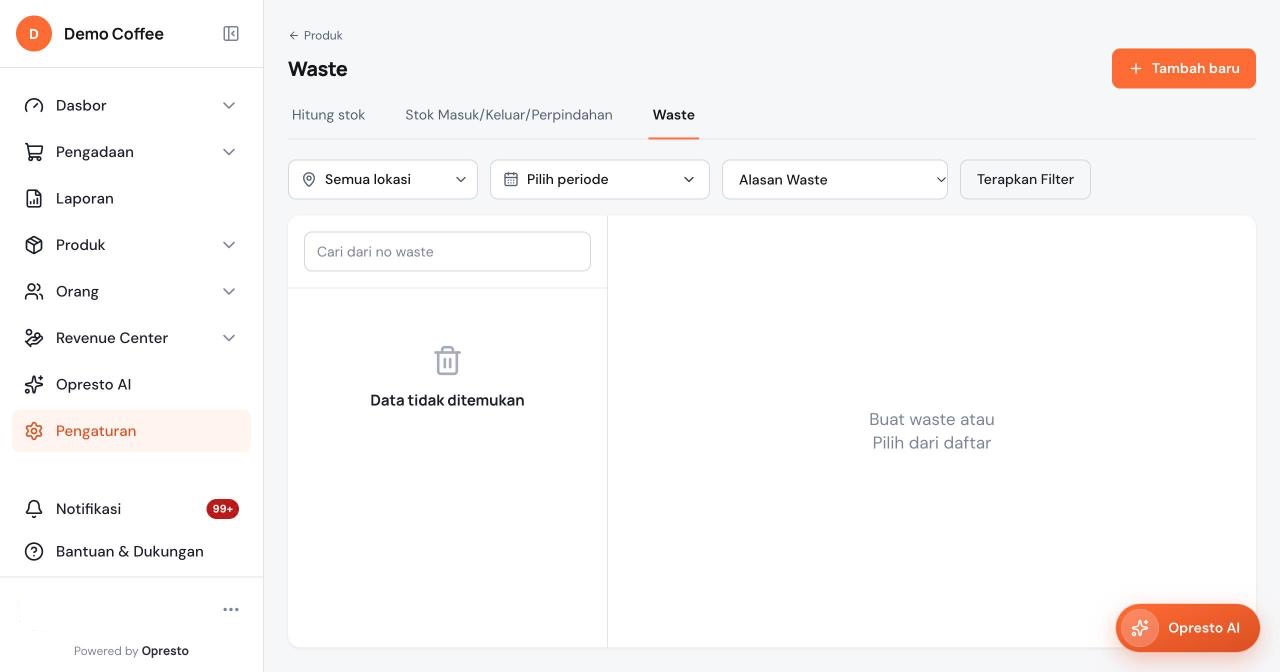Open the three-dots more menu in sidebar

231,610
